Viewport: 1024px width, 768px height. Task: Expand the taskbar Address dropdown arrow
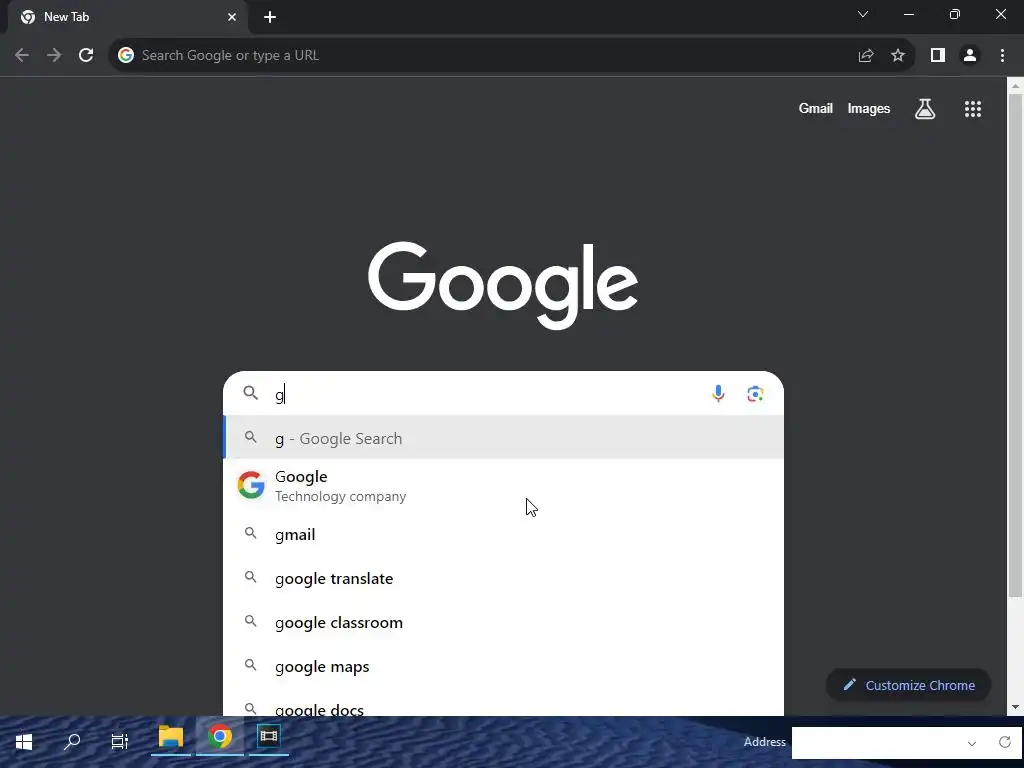pyautogui.click(x=972, y=743)
